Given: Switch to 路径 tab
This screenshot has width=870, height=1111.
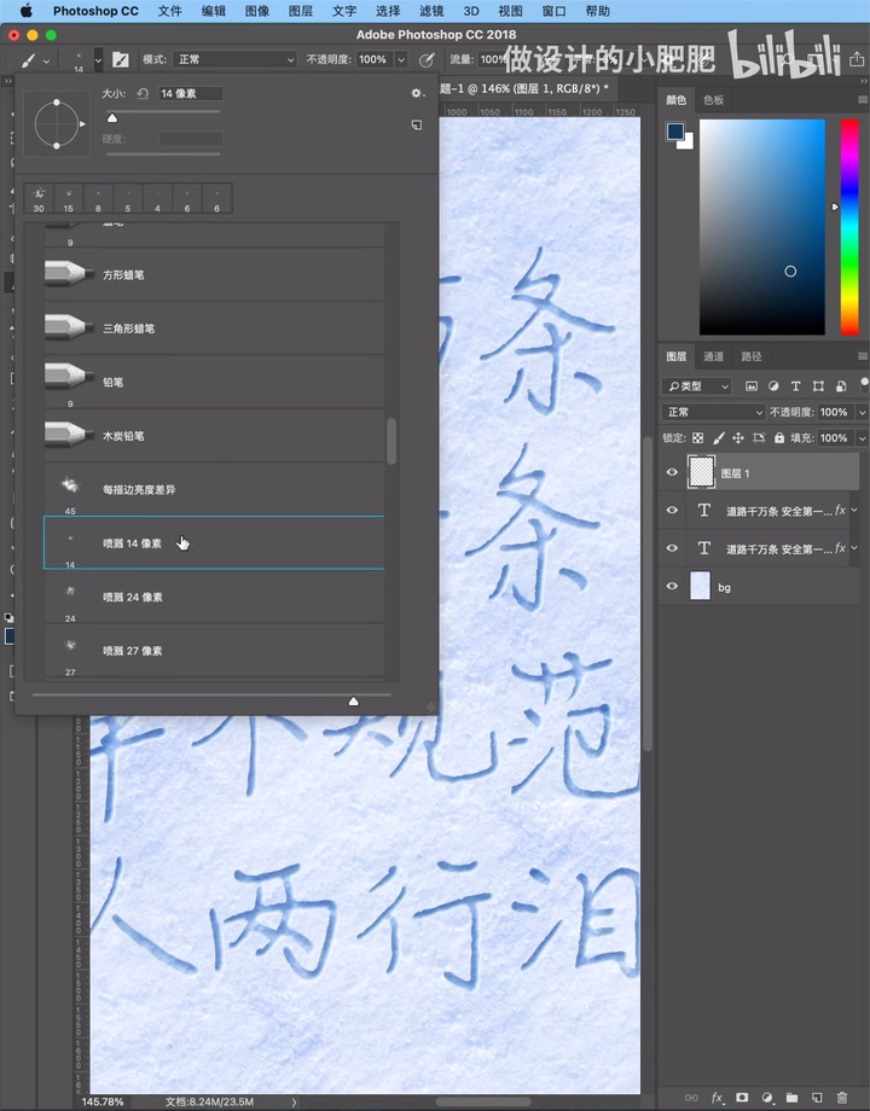Looking at the screenshot, I should point(751,356).
